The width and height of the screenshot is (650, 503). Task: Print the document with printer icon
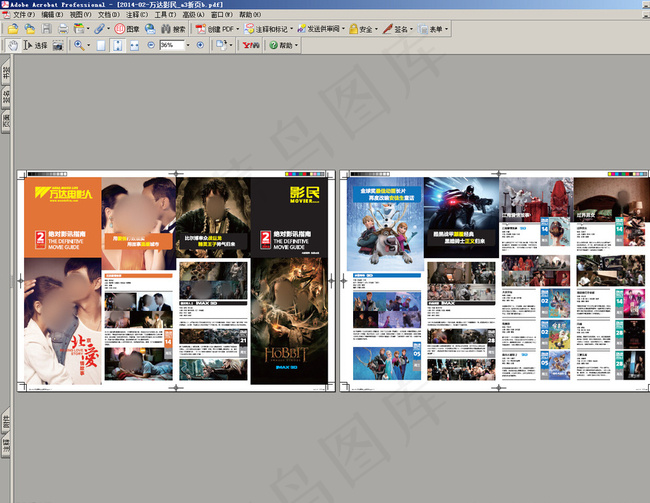tap(63, 29)
